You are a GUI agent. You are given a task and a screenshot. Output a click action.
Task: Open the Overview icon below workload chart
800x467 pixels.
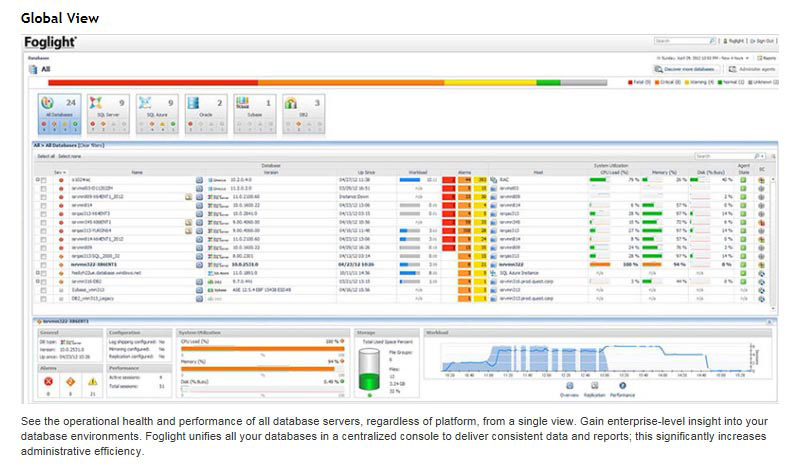pyautogui.click(x=569, y=386)
